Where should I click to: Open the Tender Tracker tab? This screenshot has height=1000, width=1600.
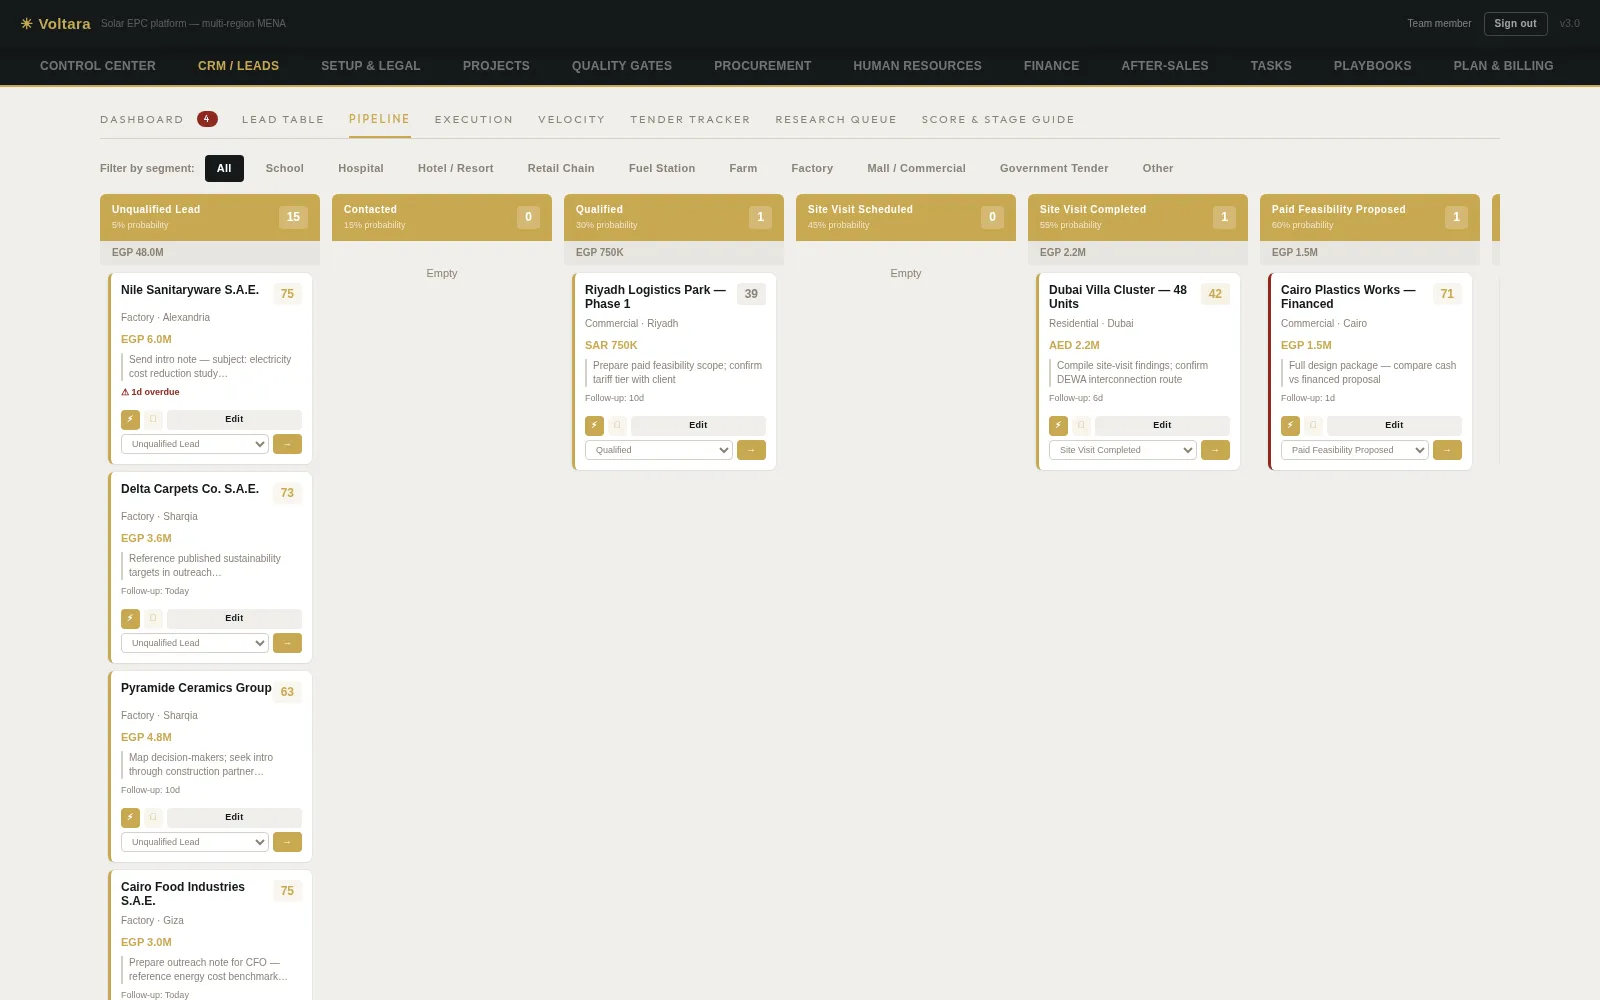click(x=690, y=120)
